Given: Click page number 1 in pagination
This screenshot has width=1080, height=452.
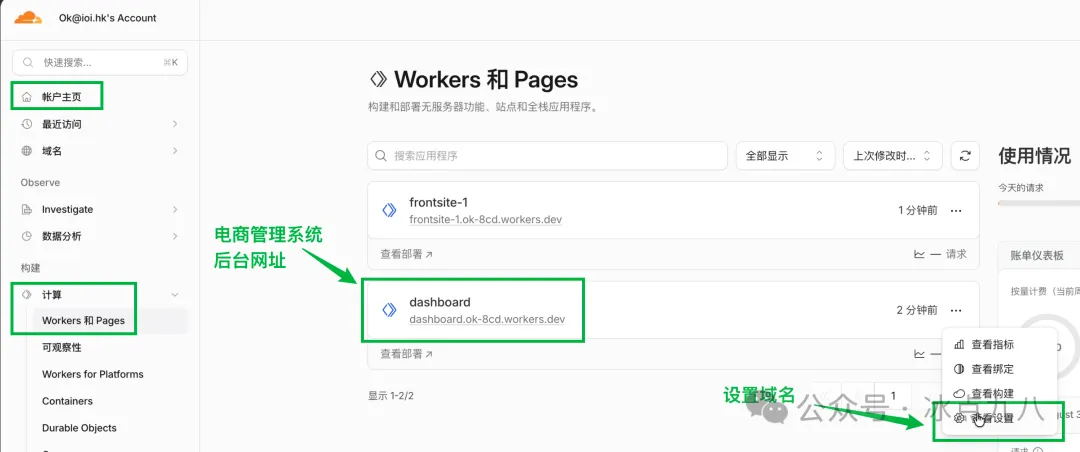Looking at the screenshot, I should pos(893,396).
